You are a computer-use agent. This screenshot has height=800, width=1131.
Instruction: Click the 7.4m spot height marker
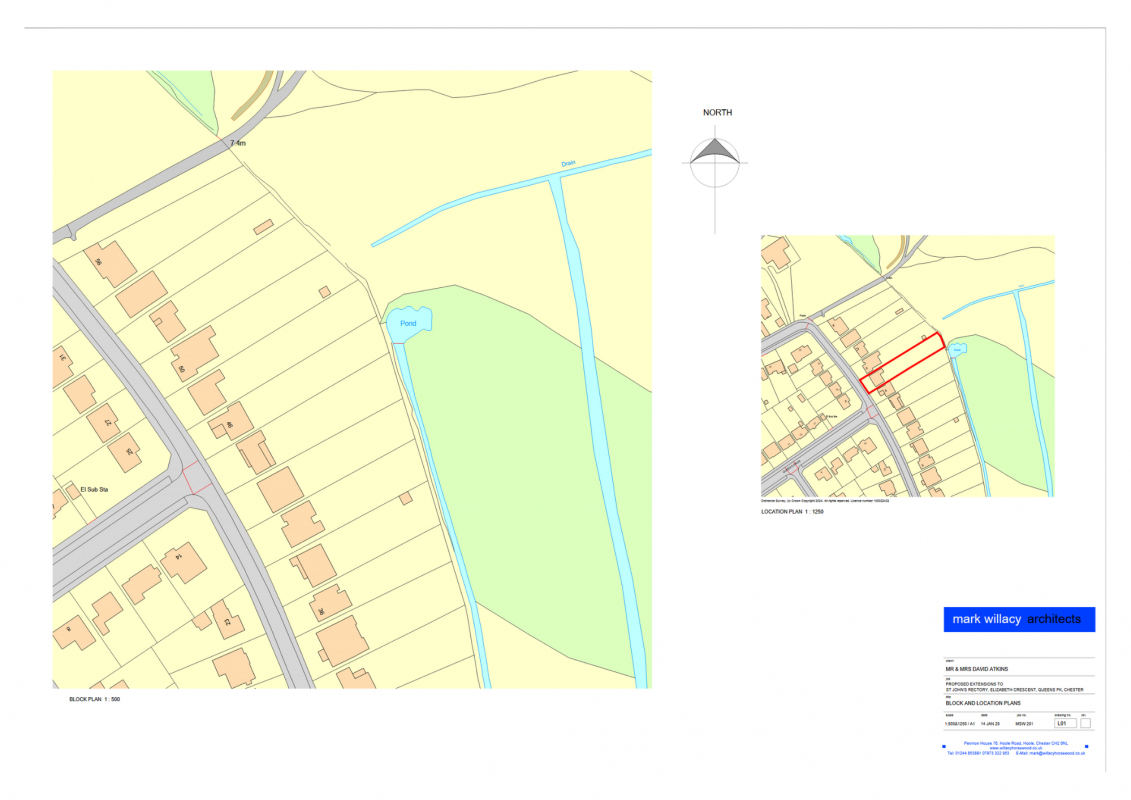237,144
